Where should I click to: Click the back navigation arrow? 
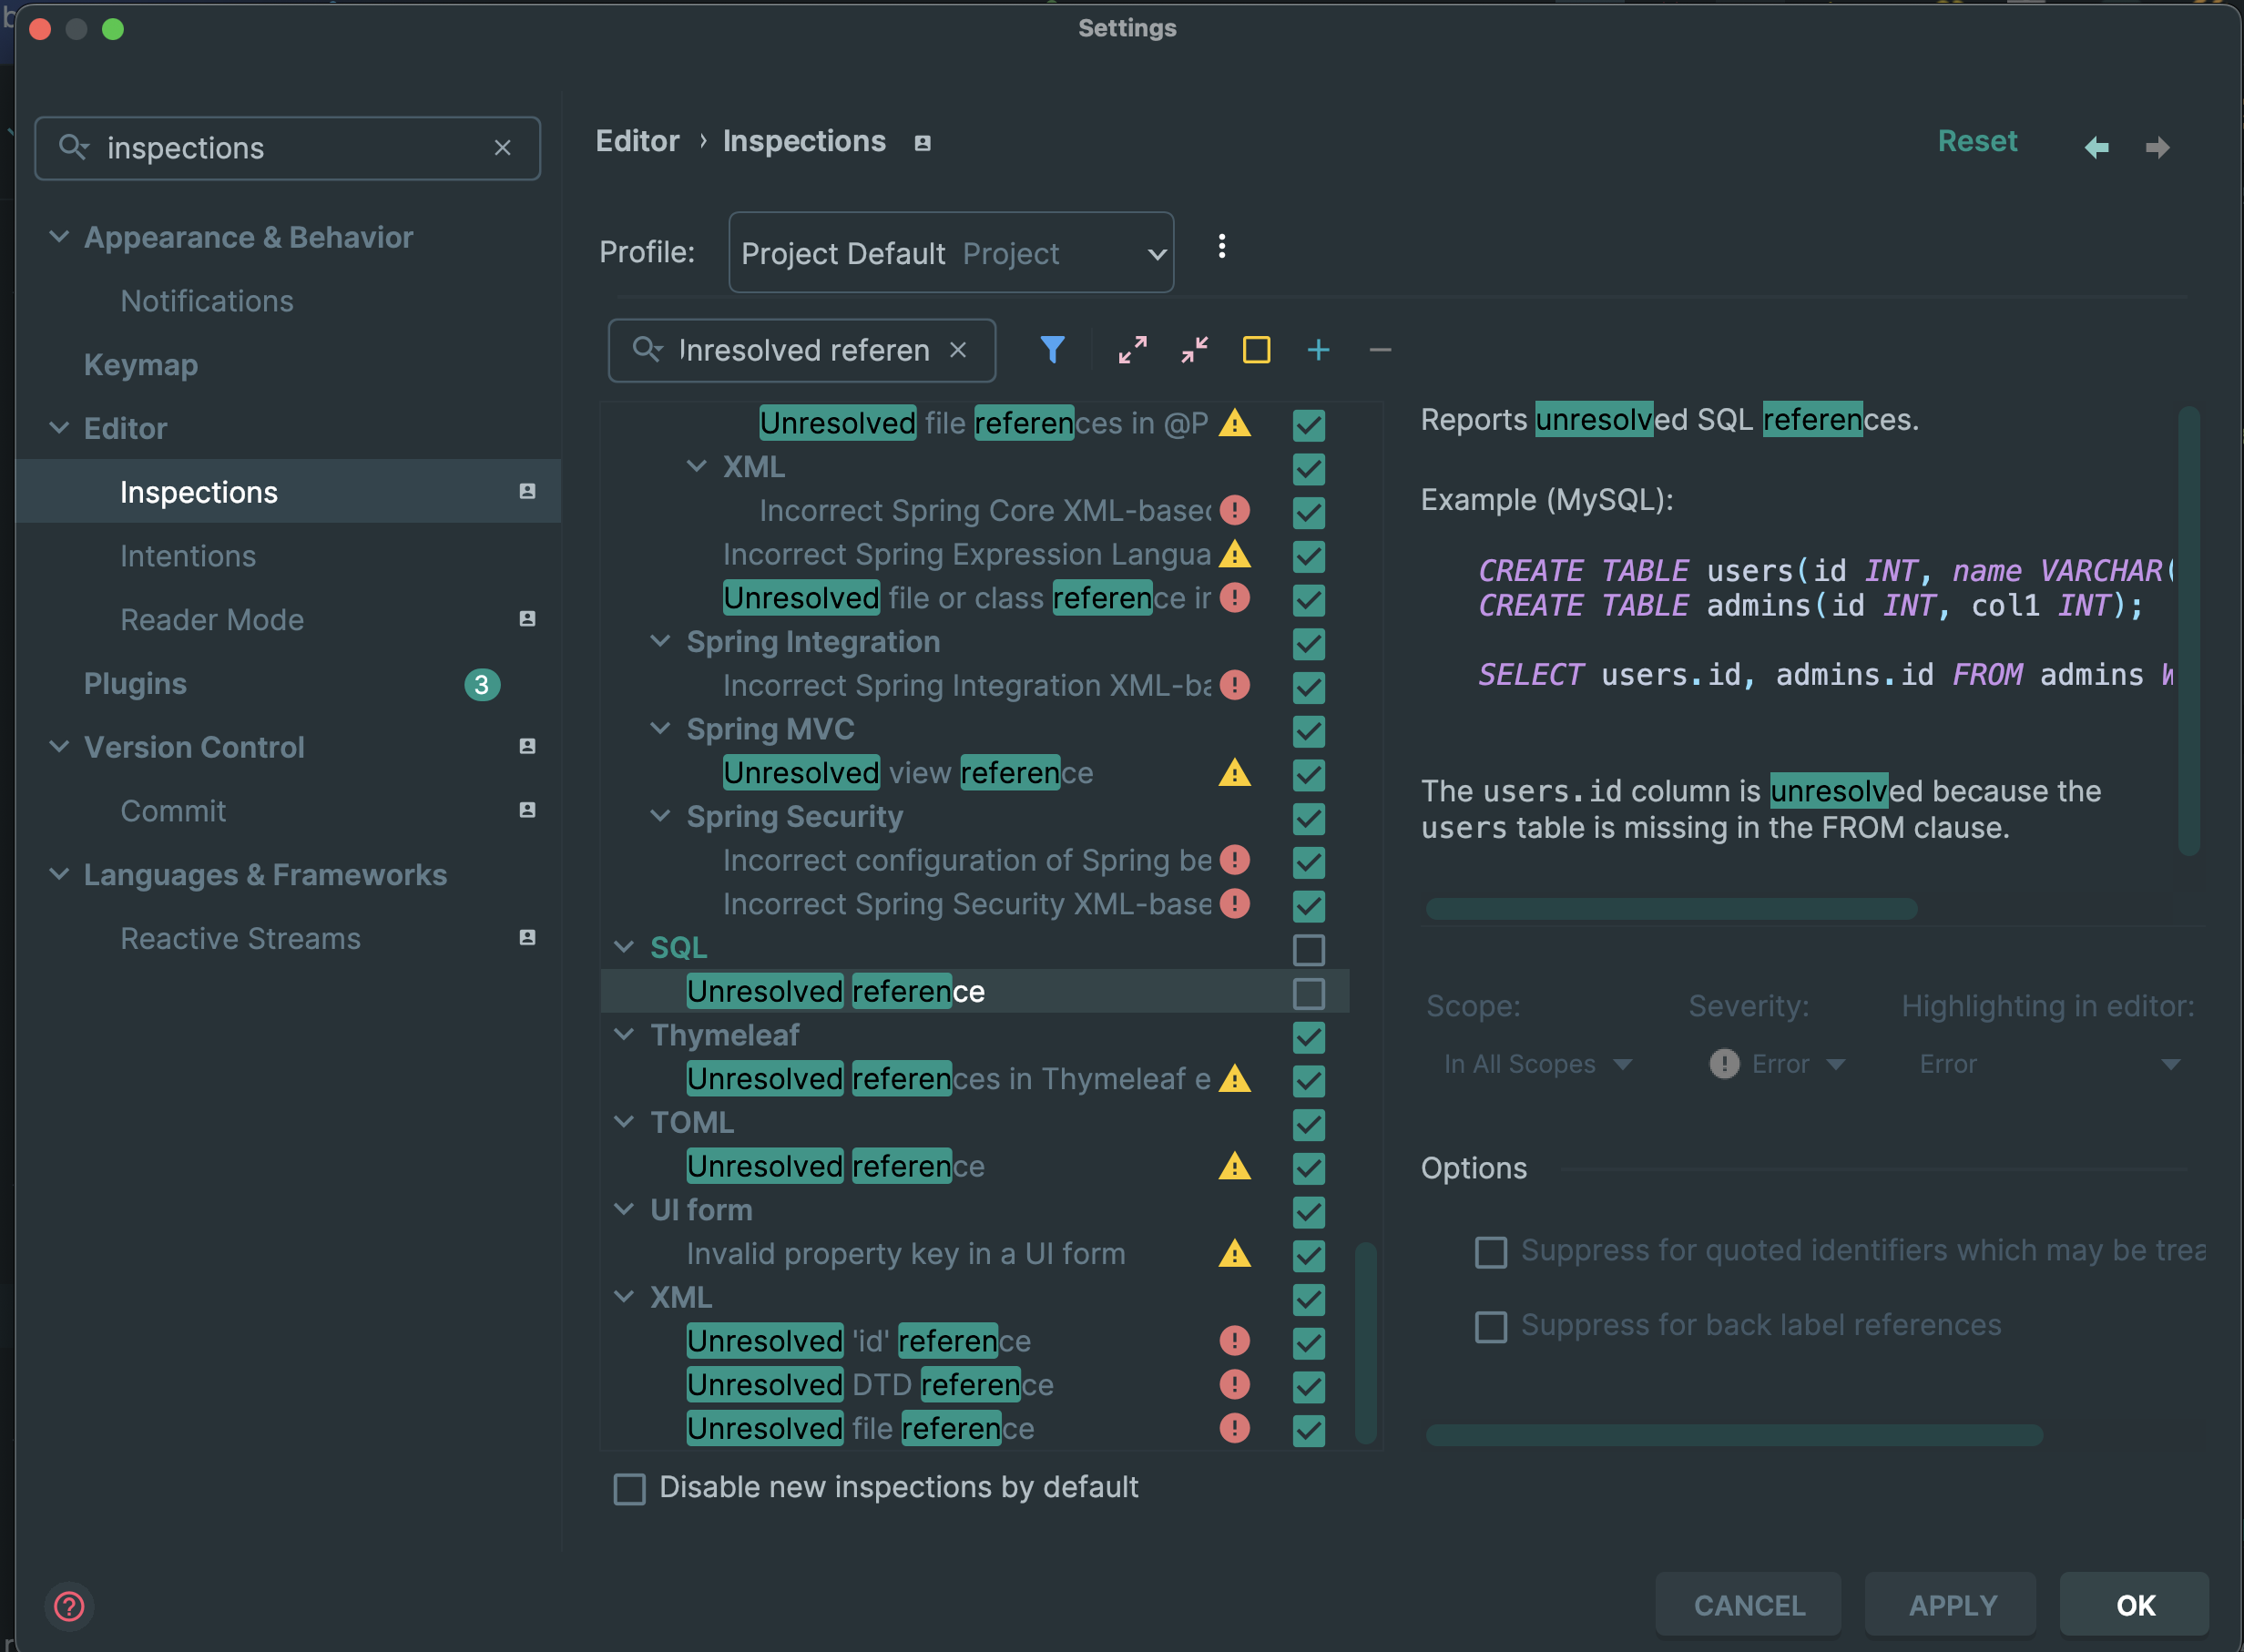(2097, 148)
